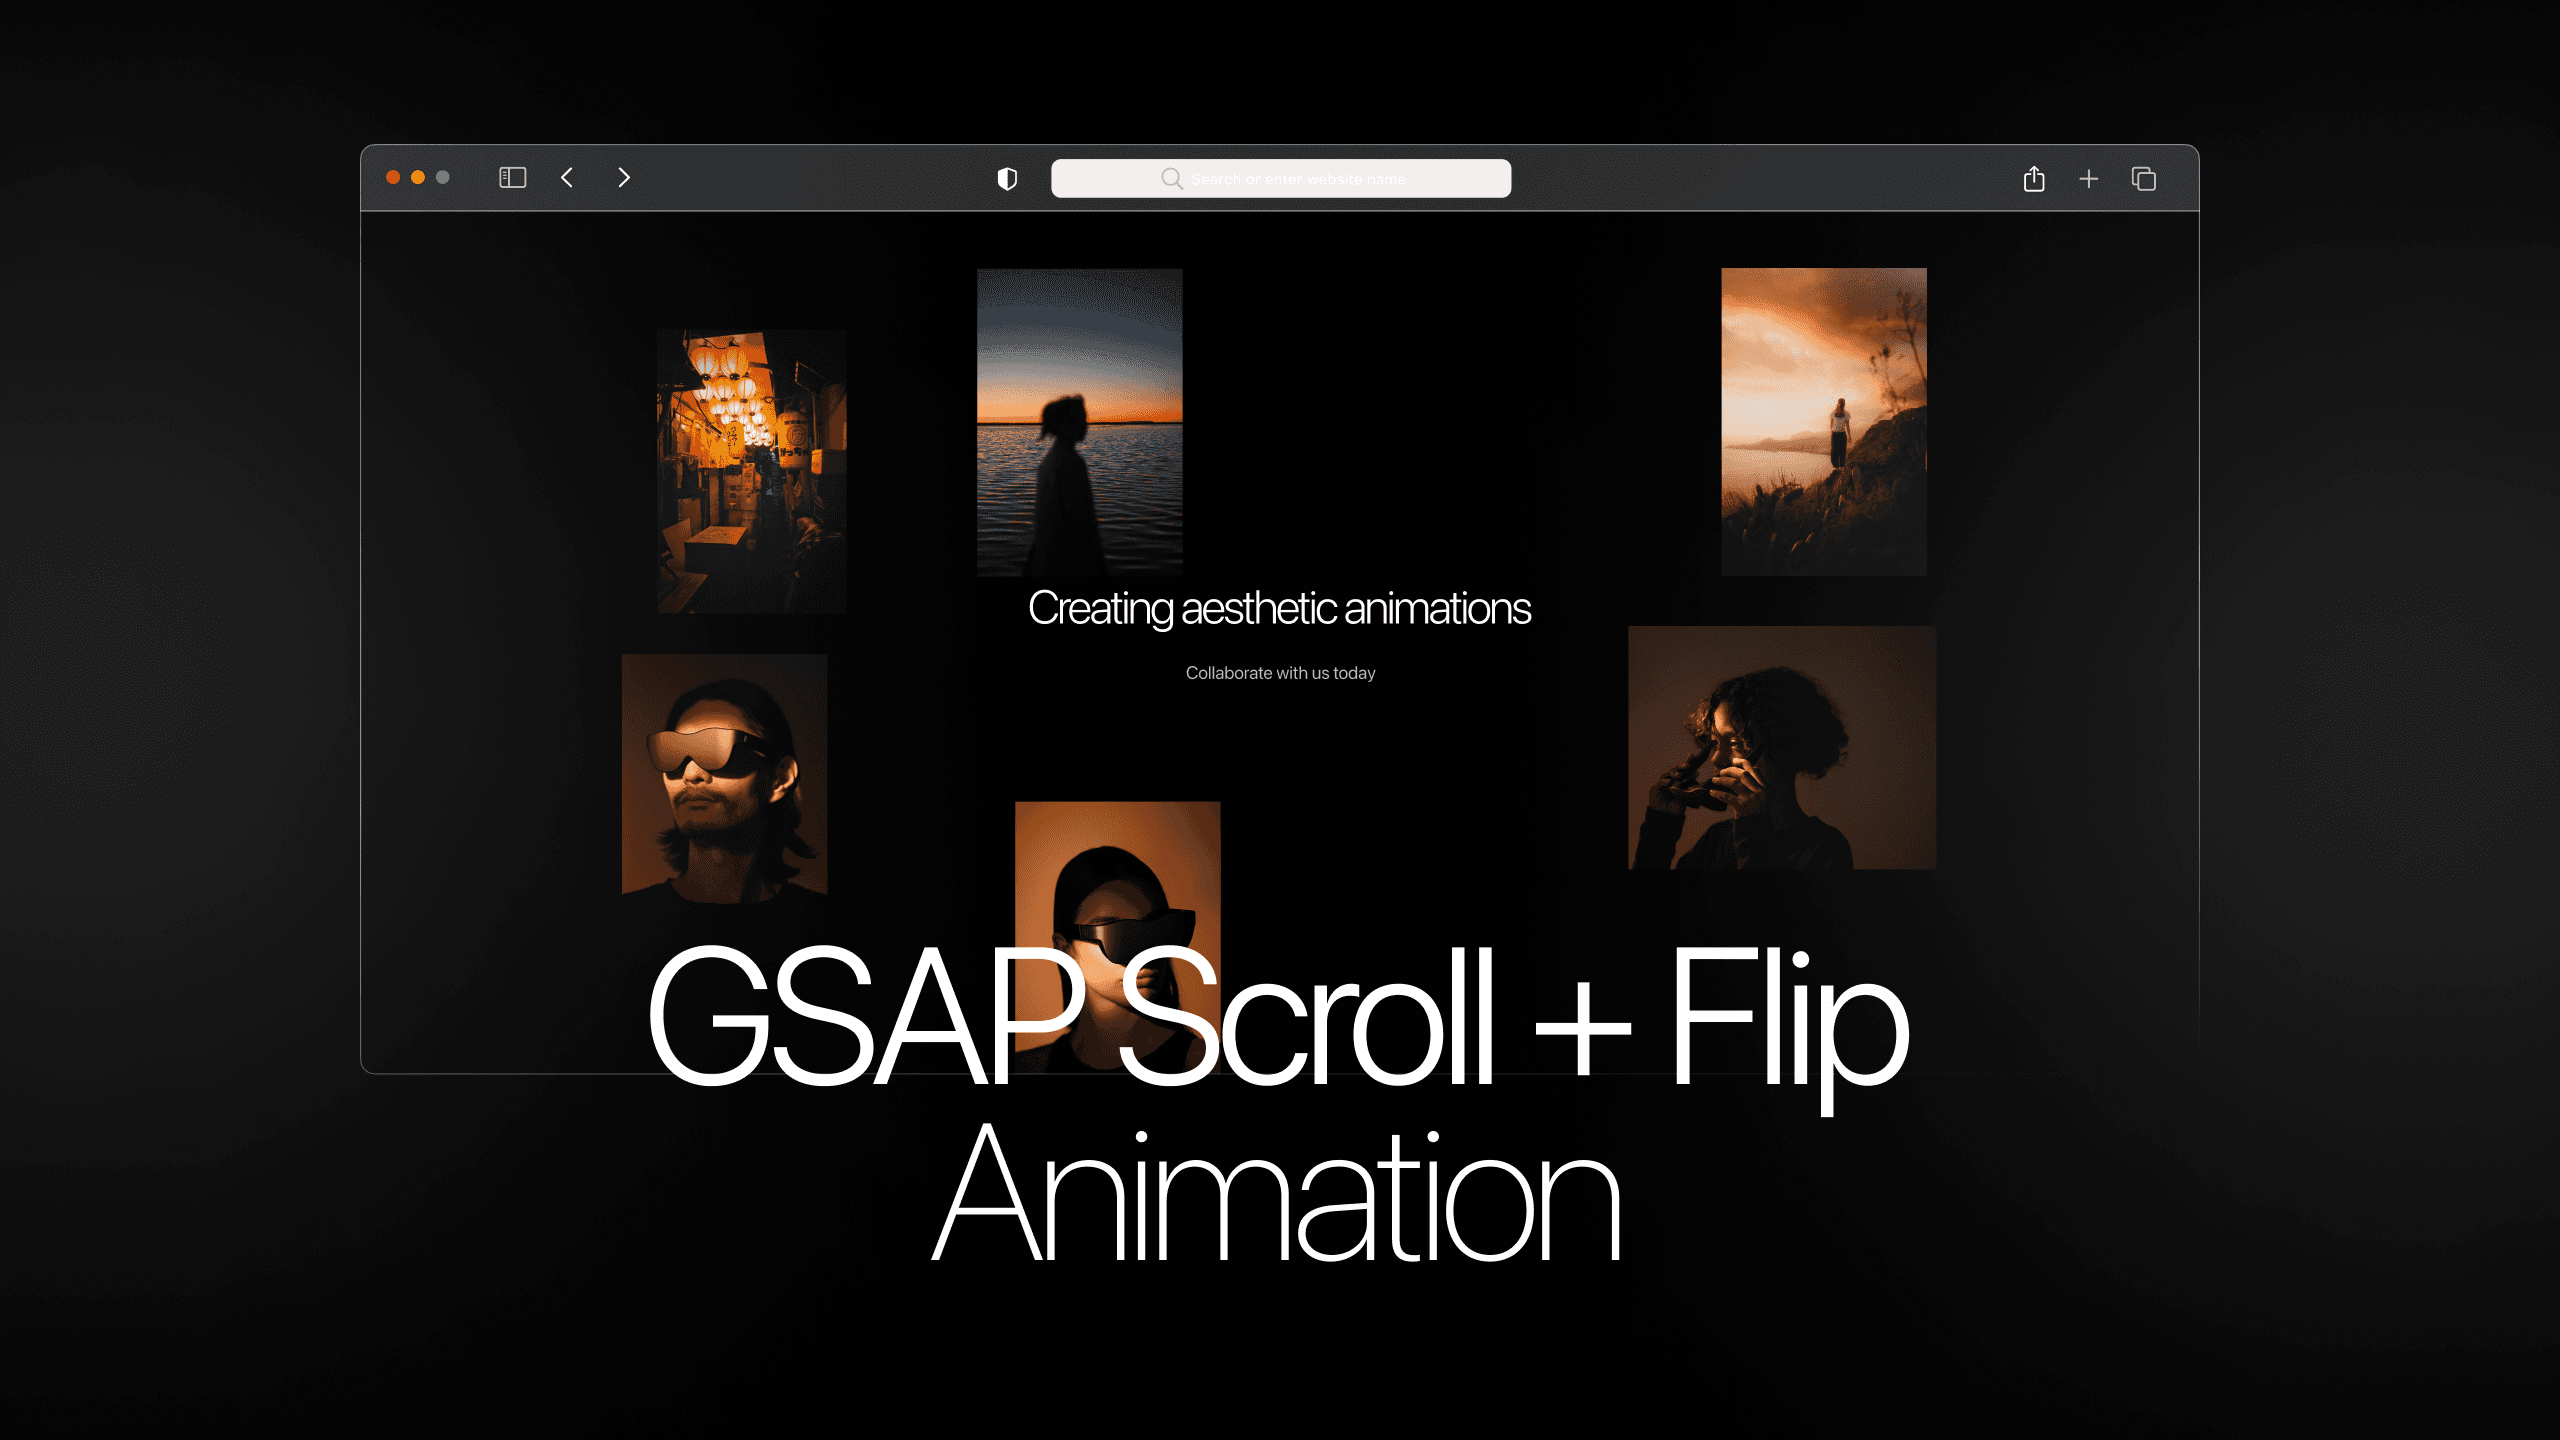
Task: Click the magnifier icon in address bar
Action: click(x=1171, y=179)
